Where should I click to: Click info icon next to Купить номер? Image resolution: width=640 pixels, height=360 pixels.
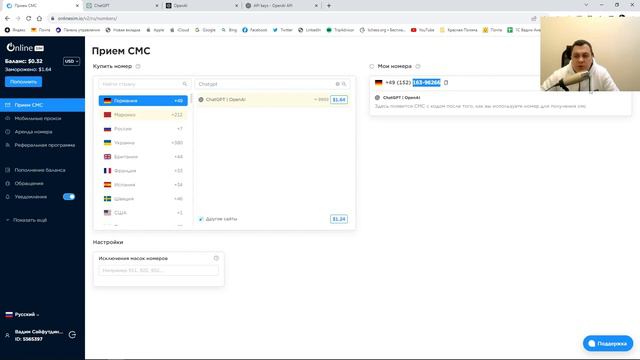138,66
